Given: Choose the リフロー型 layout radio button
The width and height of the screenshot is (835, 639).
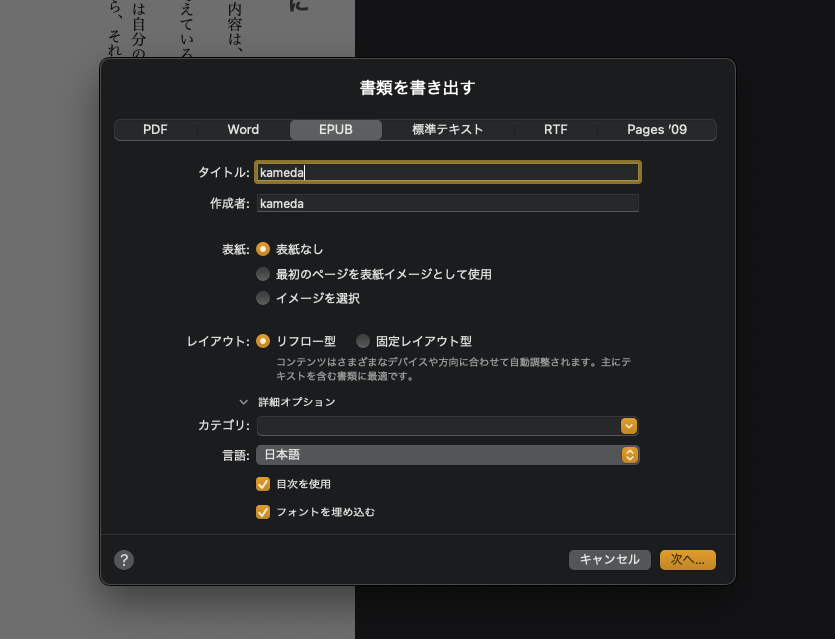Looking at the screenshot, I should 263,341.
